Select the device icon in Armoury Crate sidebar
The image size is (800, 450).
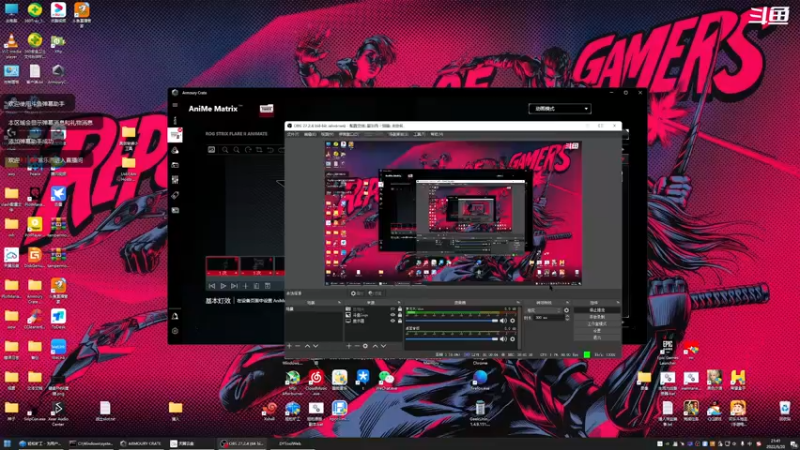pos(175,135)
